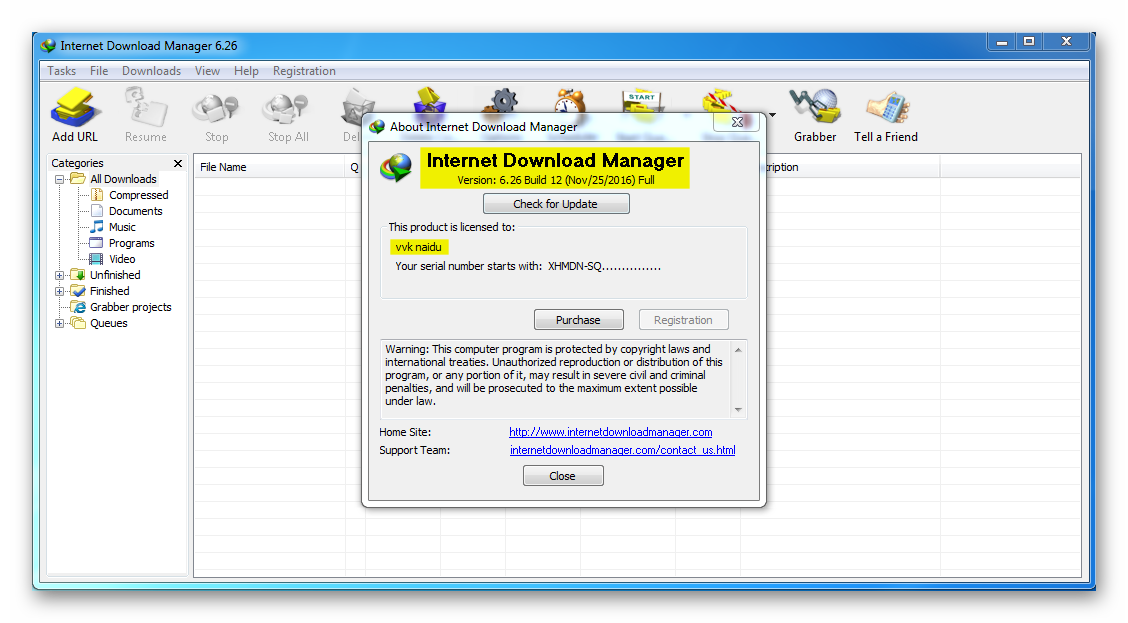Open the Scheduler alarm clock icon

click(570, 101)
